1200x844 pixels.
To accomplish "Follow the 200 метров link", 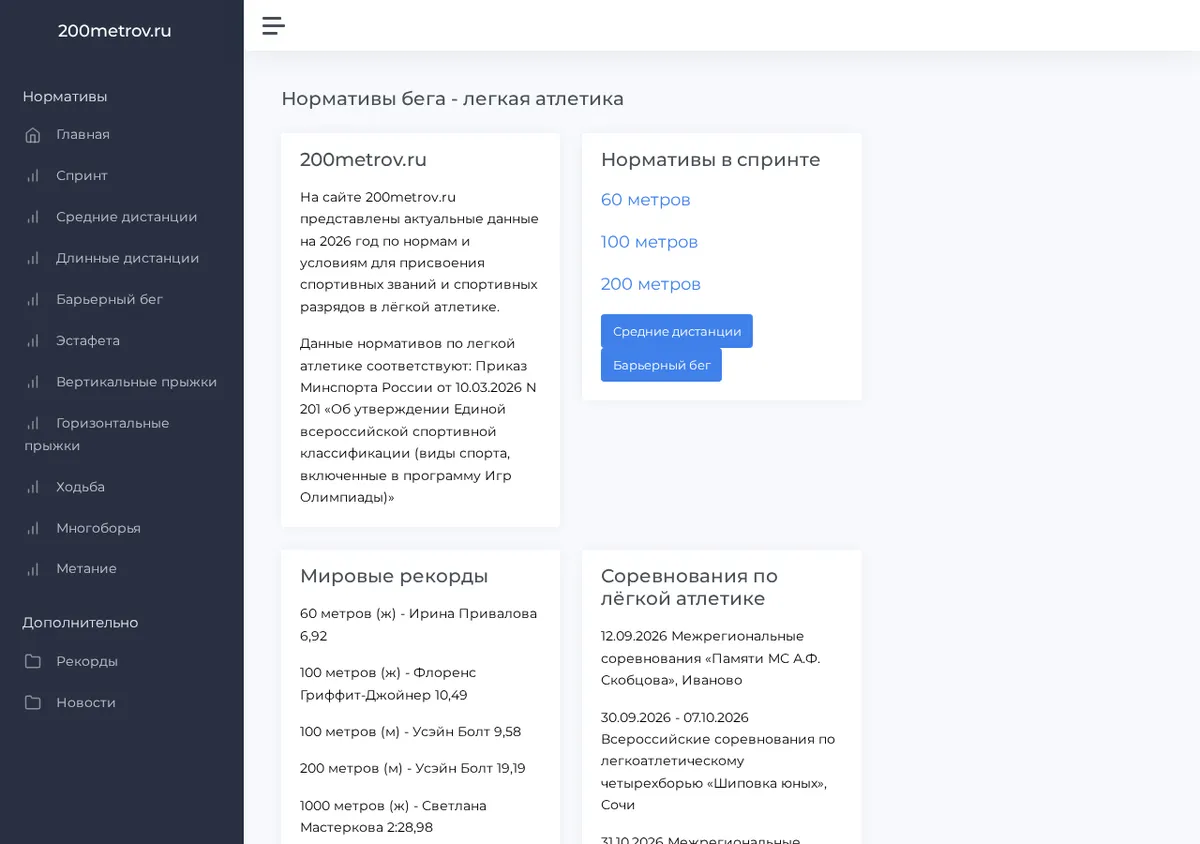I will 650,284.
